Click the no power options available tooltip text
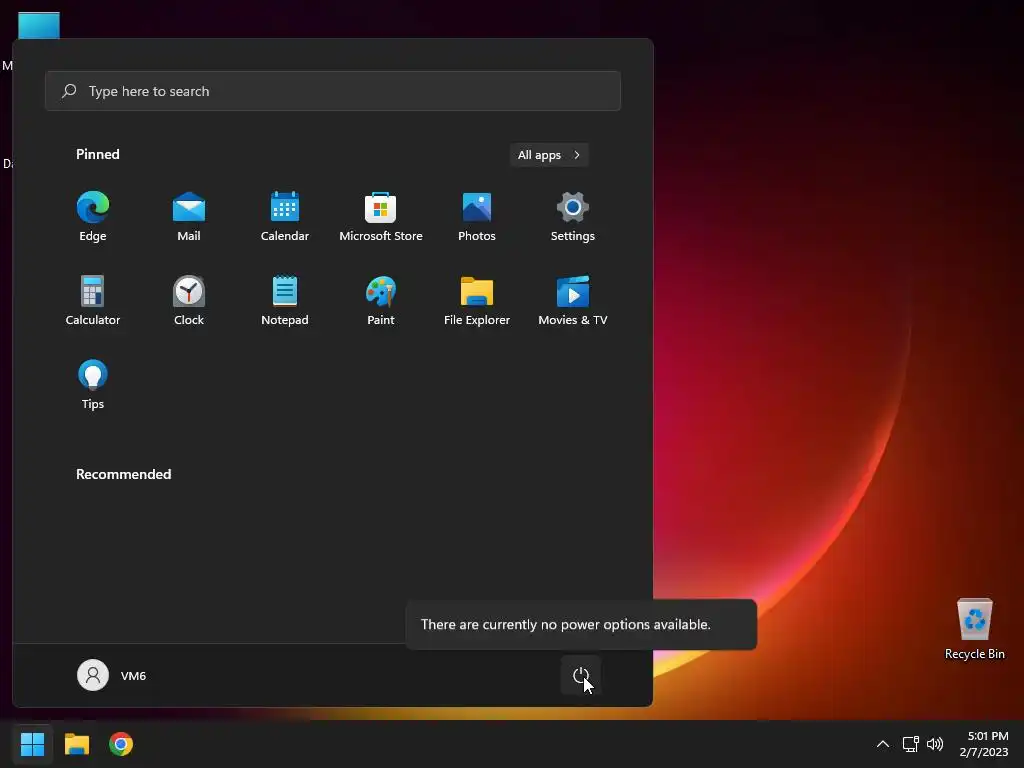 point(566,624)
